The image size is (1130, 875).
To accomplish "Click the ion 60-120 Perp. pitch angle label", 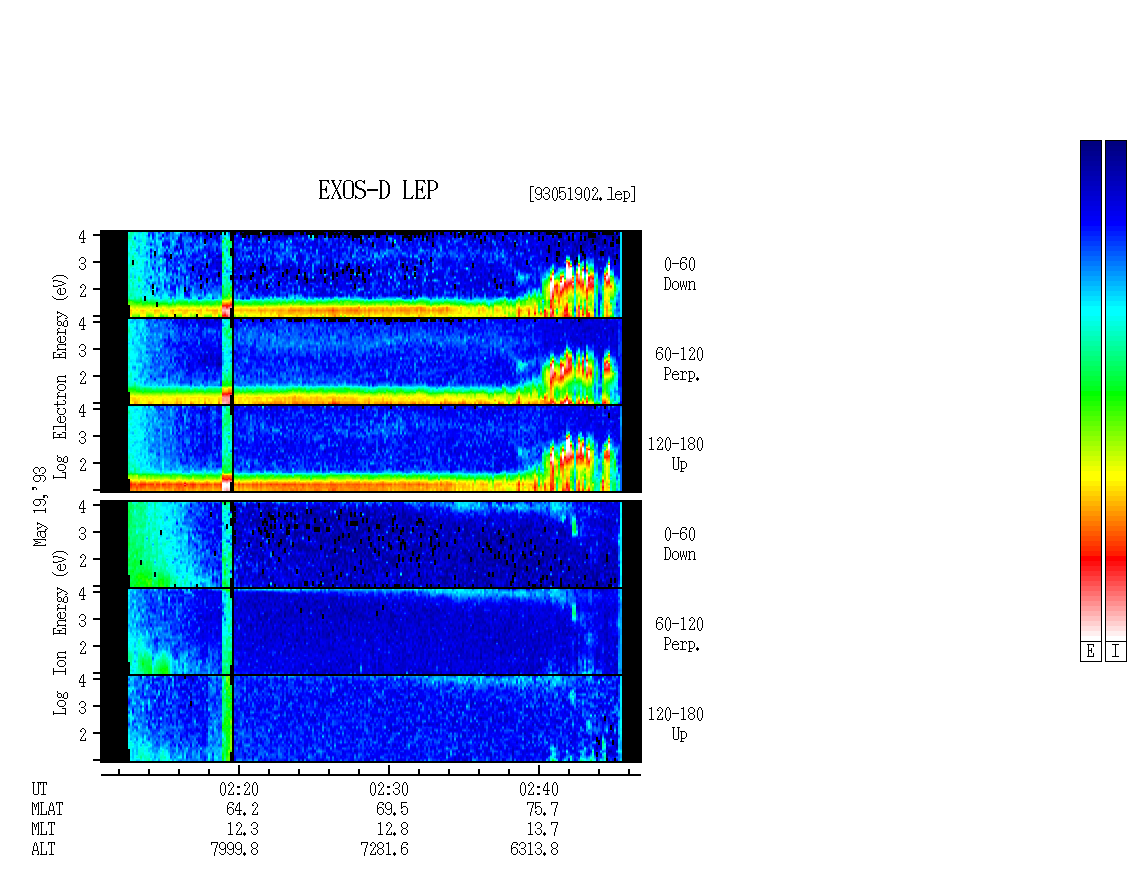I will [x=679, y=634].
